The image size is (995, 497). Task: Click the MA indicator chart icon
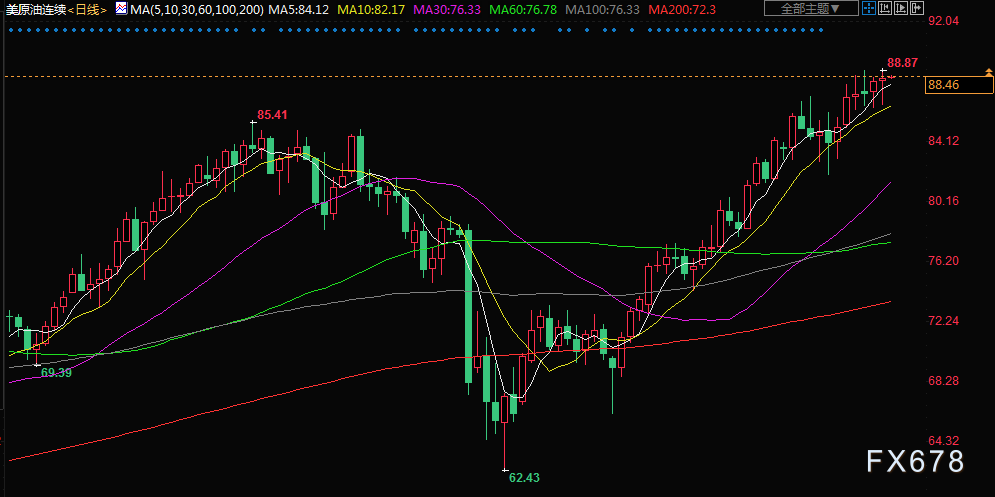pyautogui.click(x=122, y=9)
